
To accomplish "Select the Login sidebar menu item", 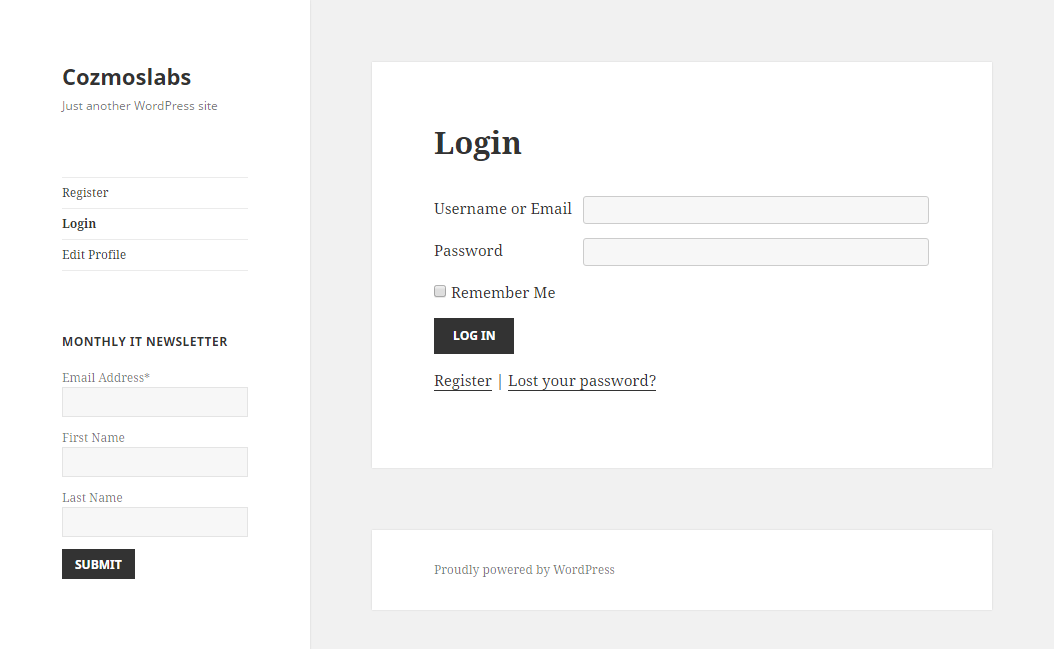I will tap(79, 223).
